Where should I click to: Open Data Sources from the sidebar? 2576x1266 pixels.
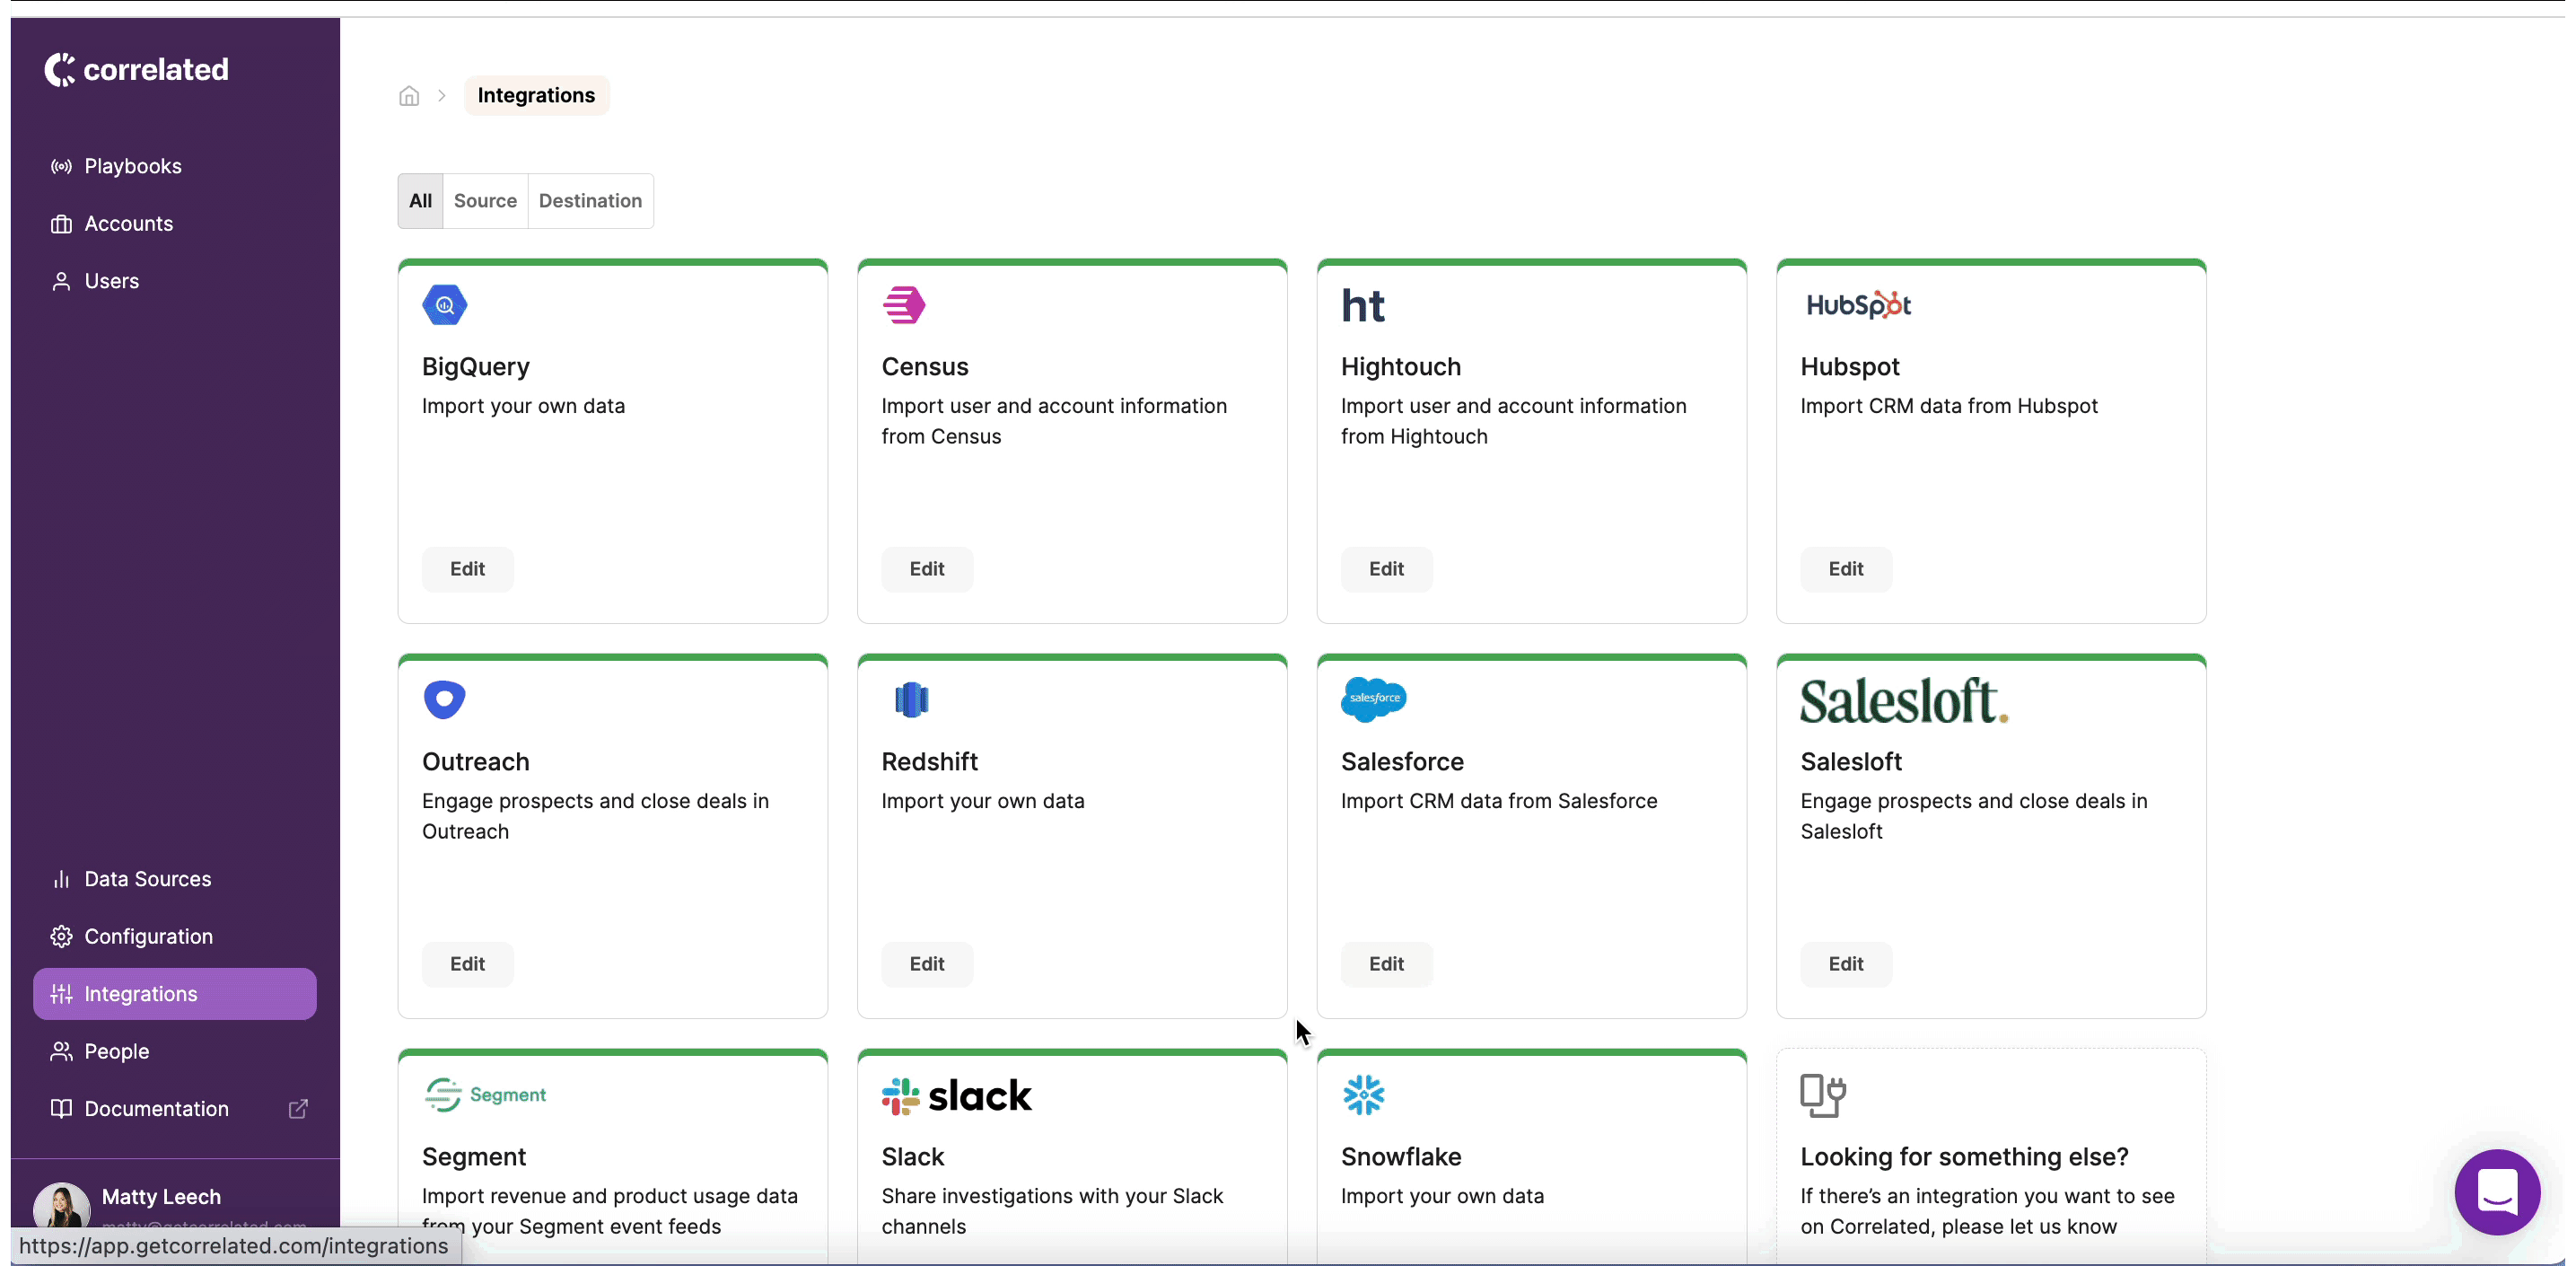(x=175, y=879)
